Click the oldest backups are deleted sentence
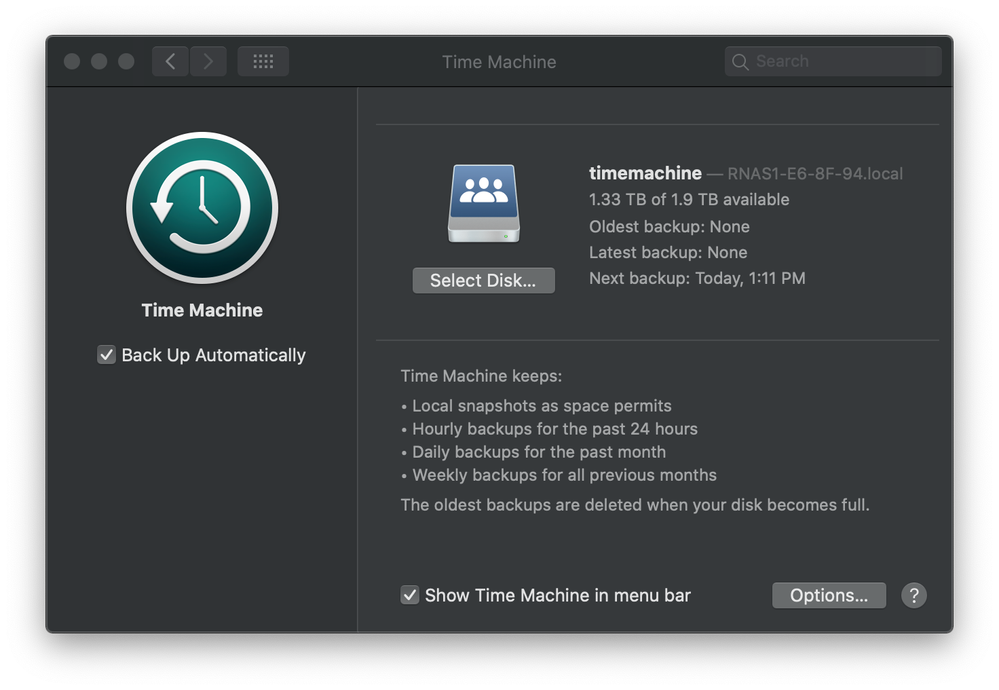The width and height of the screenshot is (999, 690). pos(635,505)
